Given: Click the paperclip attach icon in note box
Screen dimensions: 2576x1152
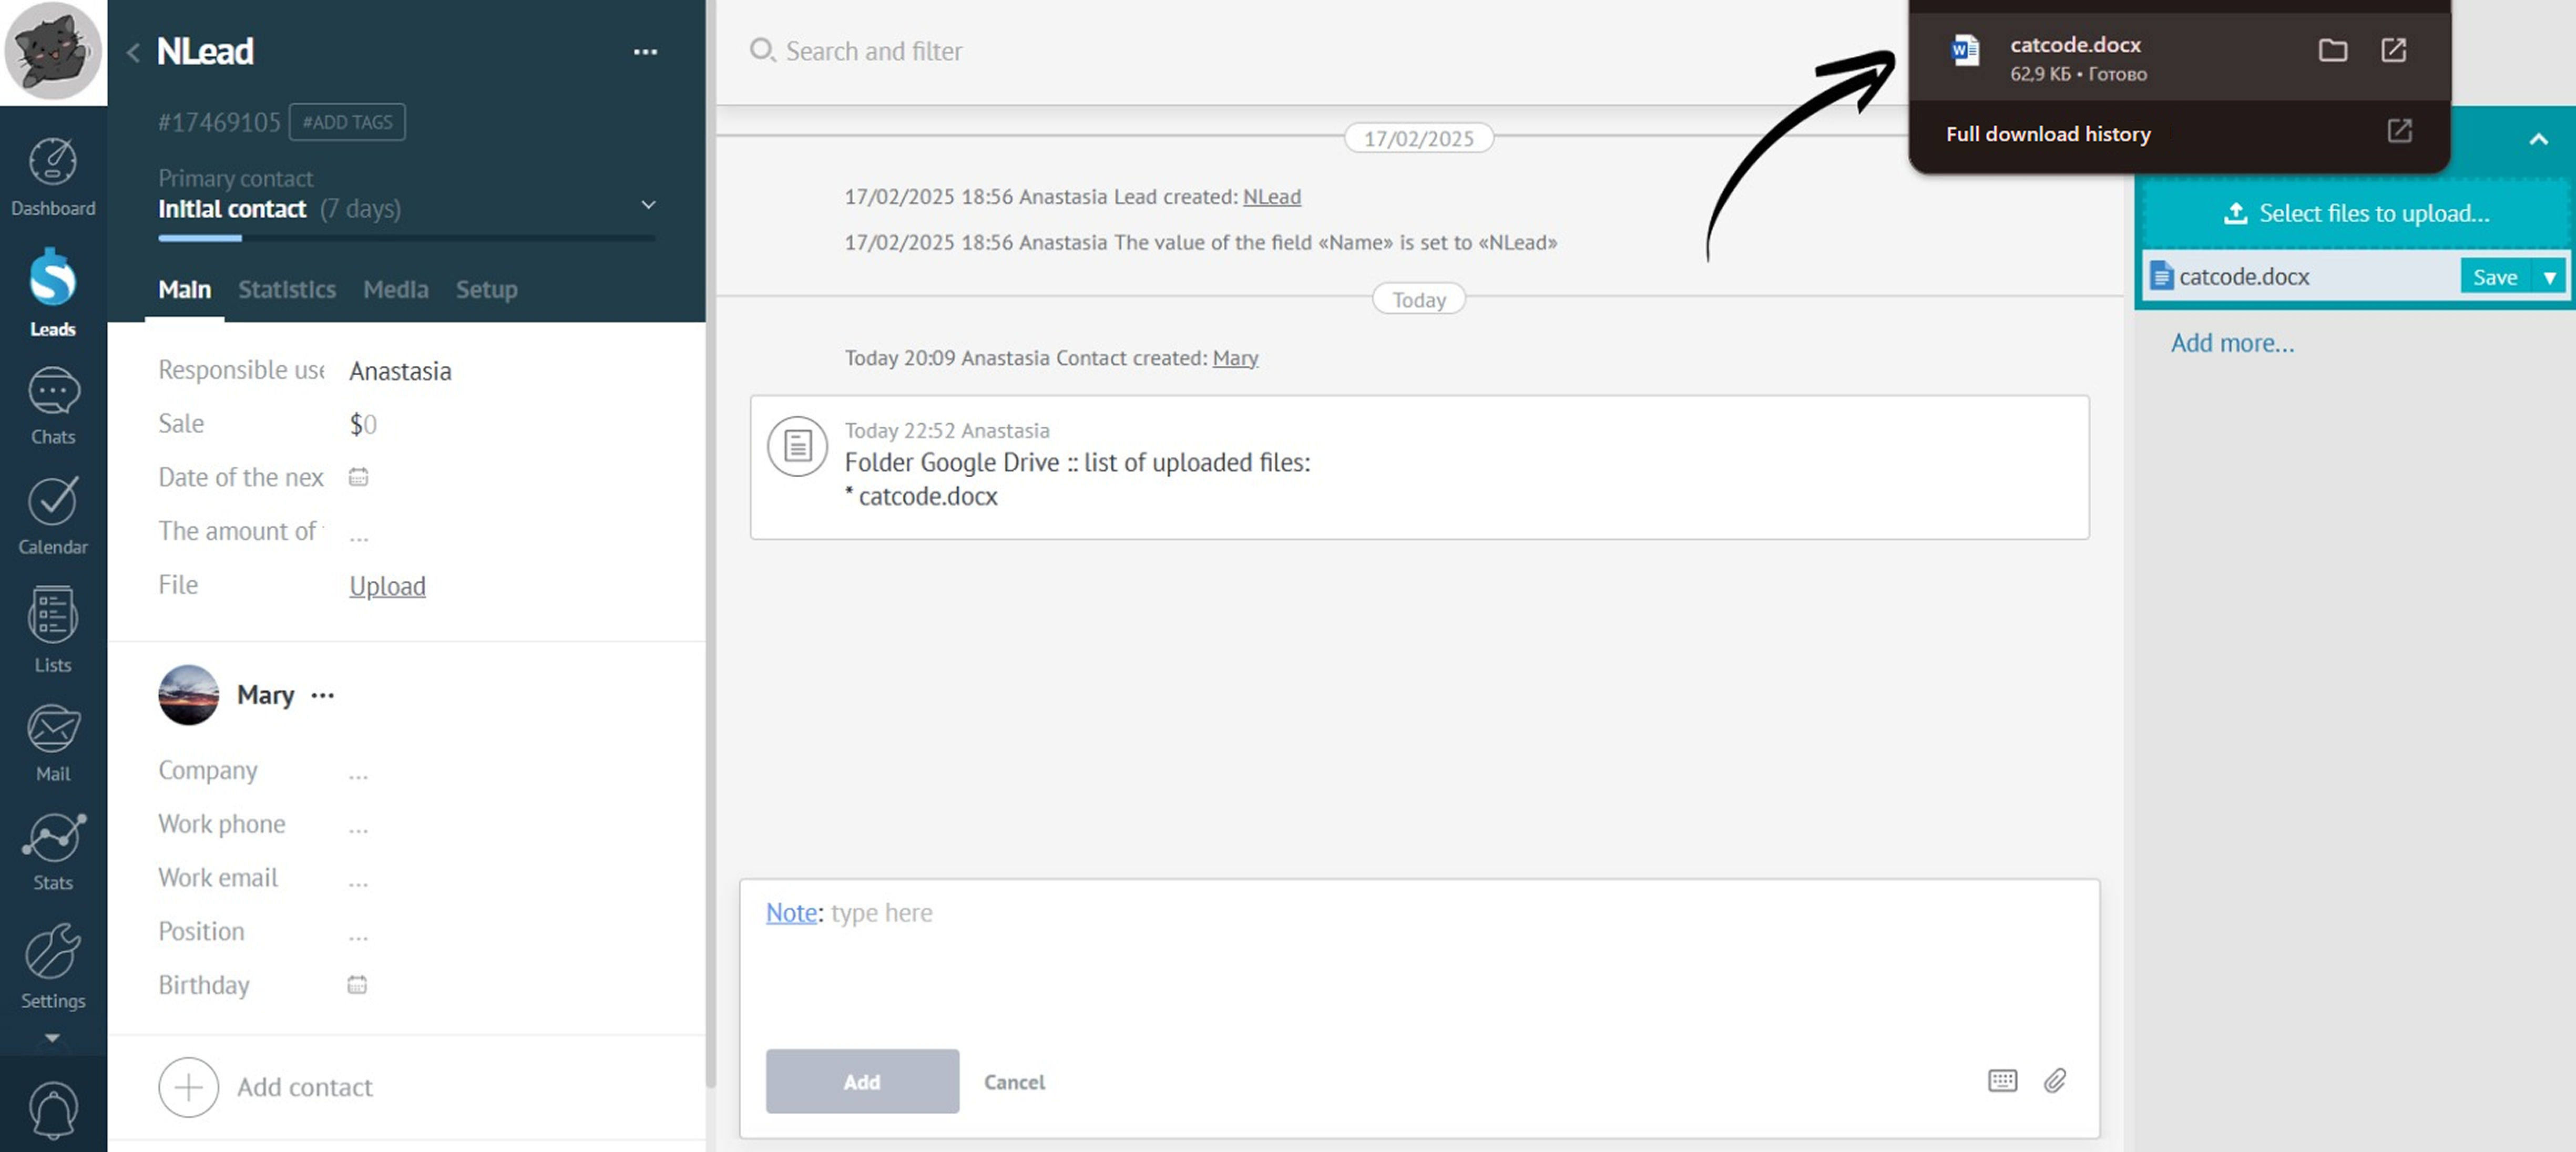Looking at the screenshot, I should tap(2054, 1081).
